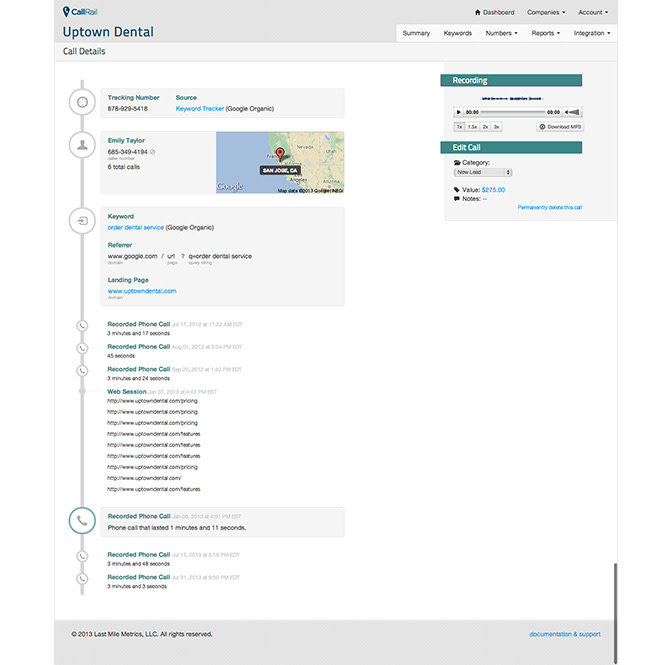
Task: Click the SAN JOSE, CA map label
Action: click(280, 170)
